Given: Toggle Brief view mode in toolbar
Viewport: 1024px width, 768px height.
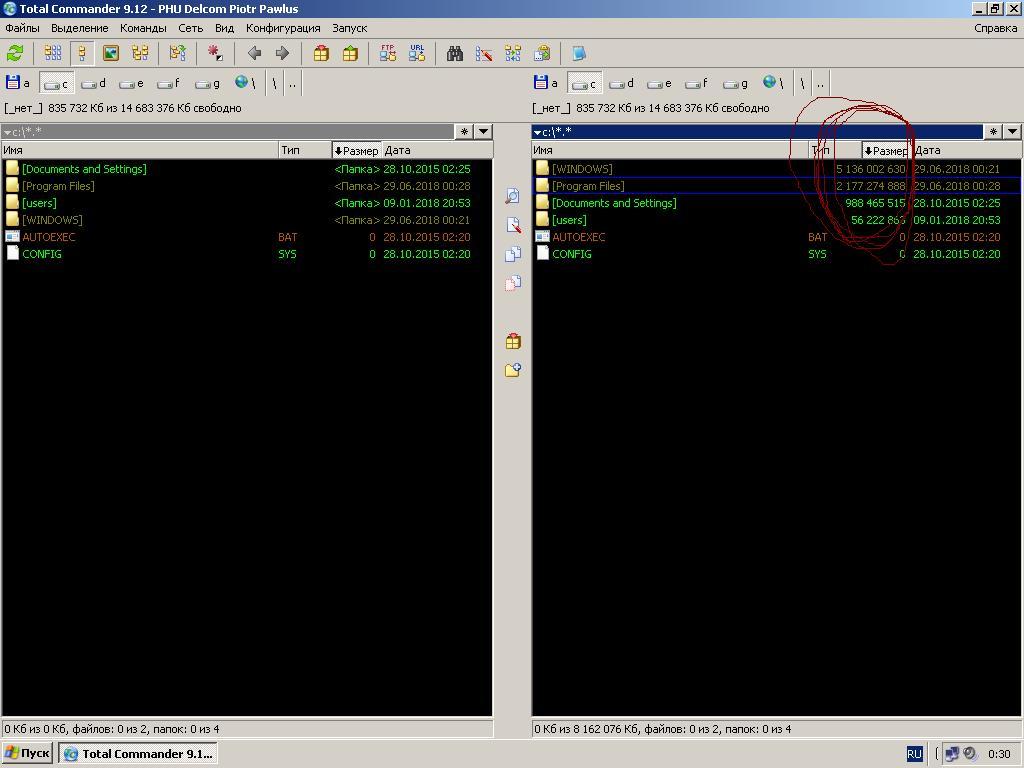Looking at the screenshot, I should [x=53, y=54].
